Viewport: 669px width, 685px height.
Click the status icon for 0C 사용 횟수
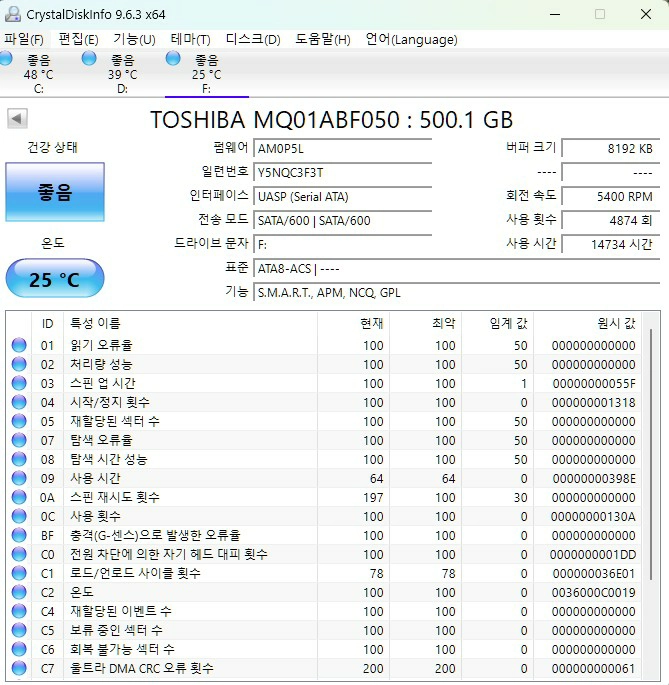coord(19,516)
